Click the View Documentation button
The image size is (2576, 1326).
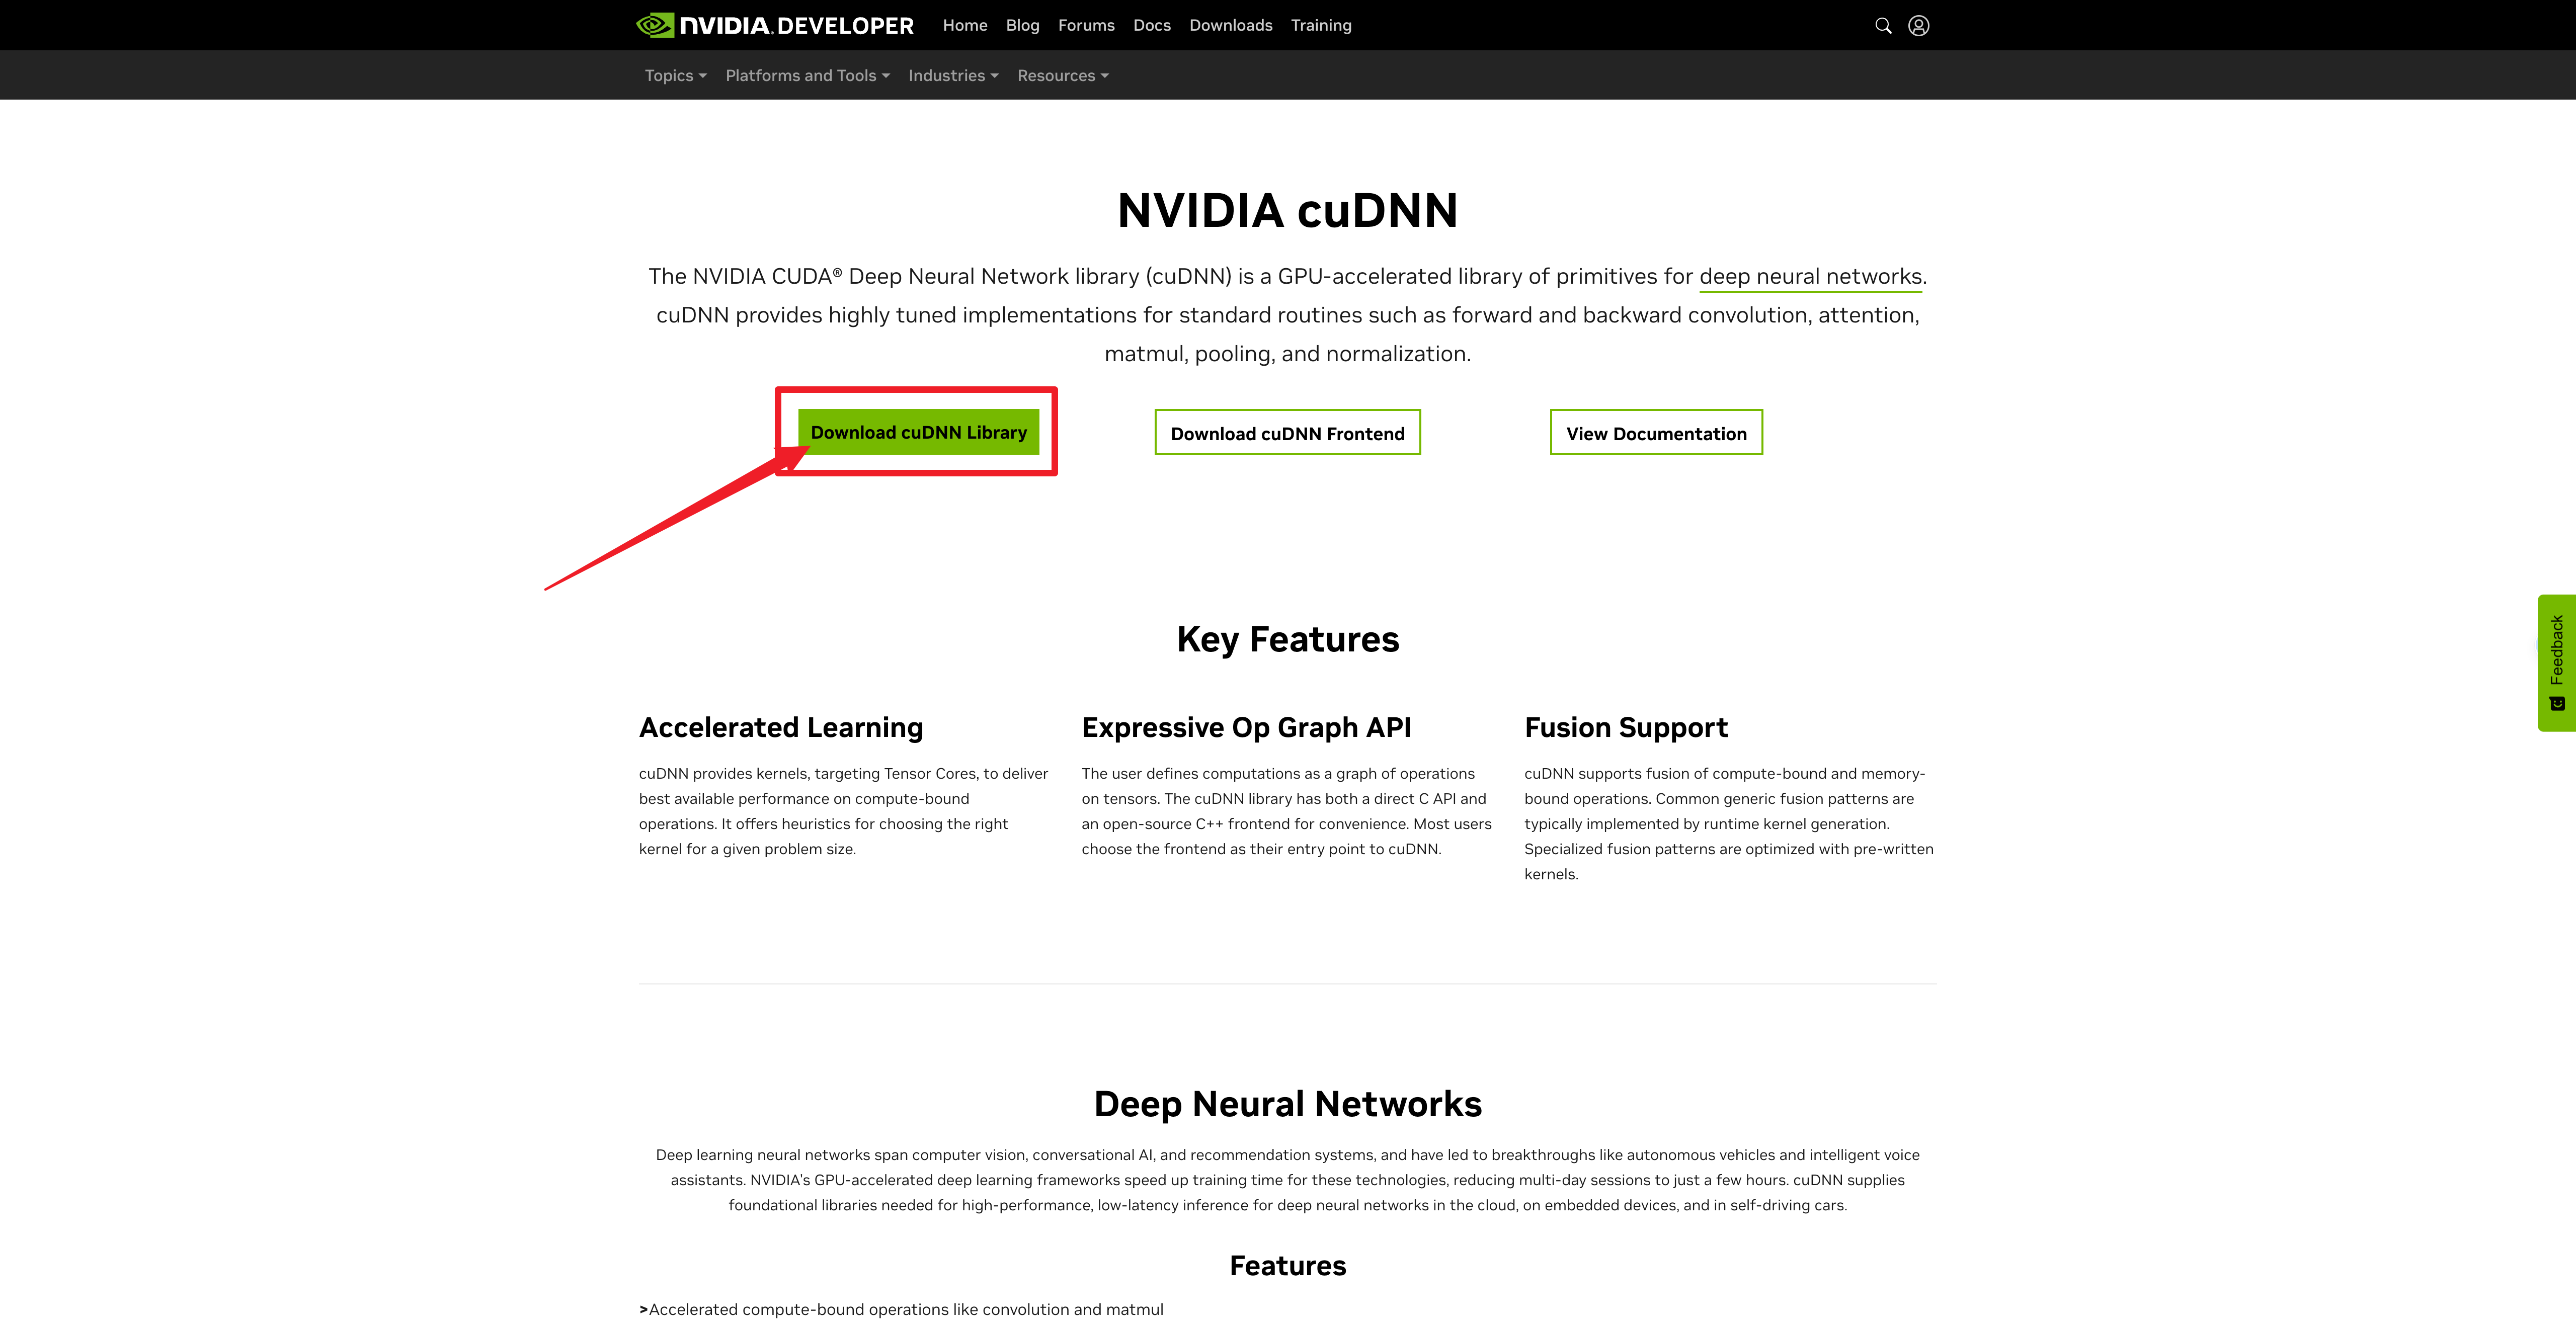click(x=1656, y=433)
